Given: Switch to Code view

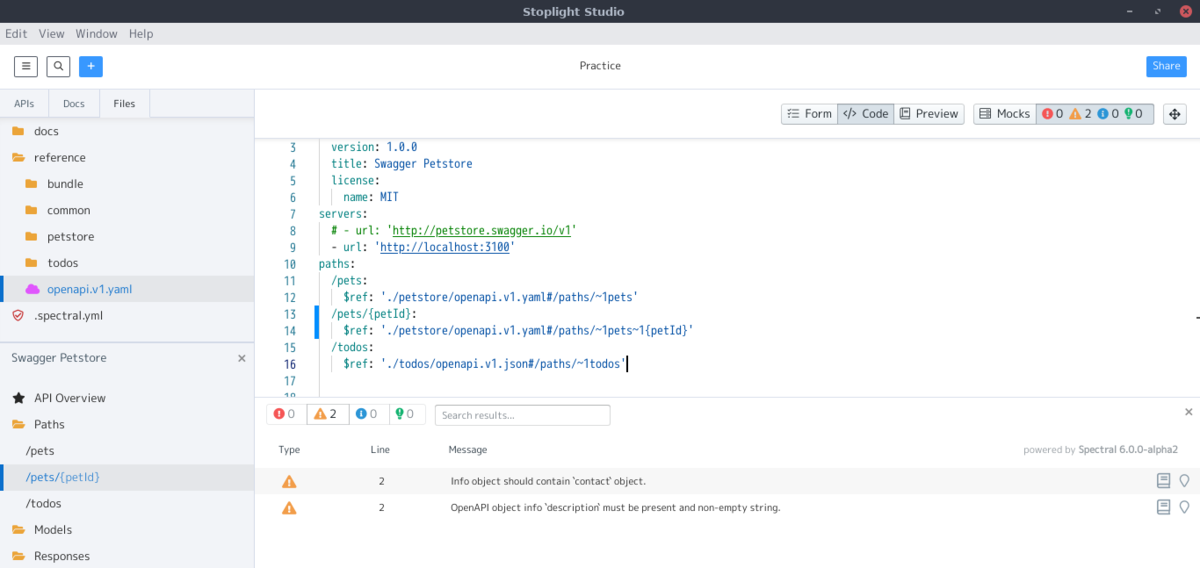Looking at the screenshot, I should (x=866, y=114).
